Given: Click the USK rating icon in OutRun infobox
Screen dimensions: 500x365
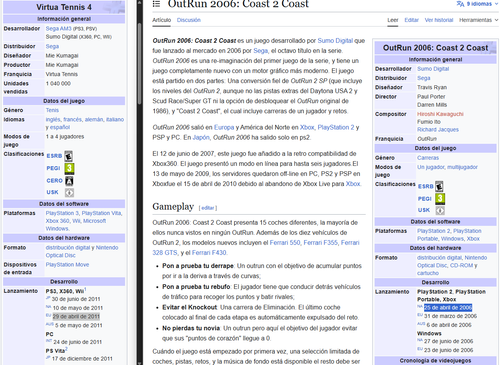Looking at the screenshot, I should click(440, 210).
